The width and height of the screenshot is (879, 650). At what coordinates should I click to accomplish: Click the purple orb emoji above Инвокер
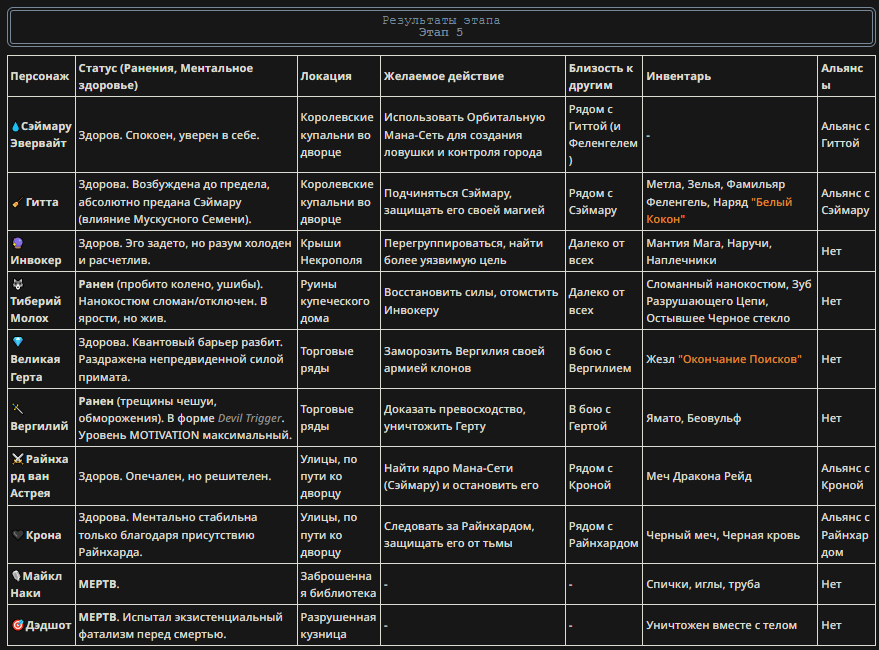click(x=17, y=243)
